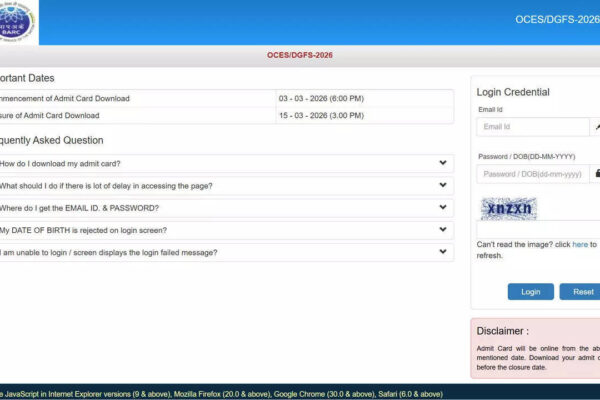This screenshot has width=600, height=400.
Task: Click the Admit Card Download date 03 - 03 - 2026
Action: (321, 98)
